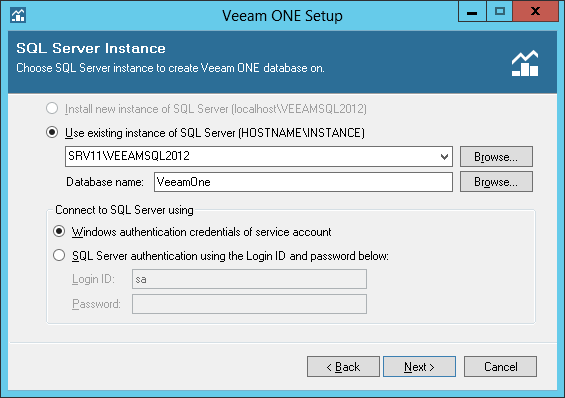Maximize the Veeam ONE Setup window

[500, 12]
